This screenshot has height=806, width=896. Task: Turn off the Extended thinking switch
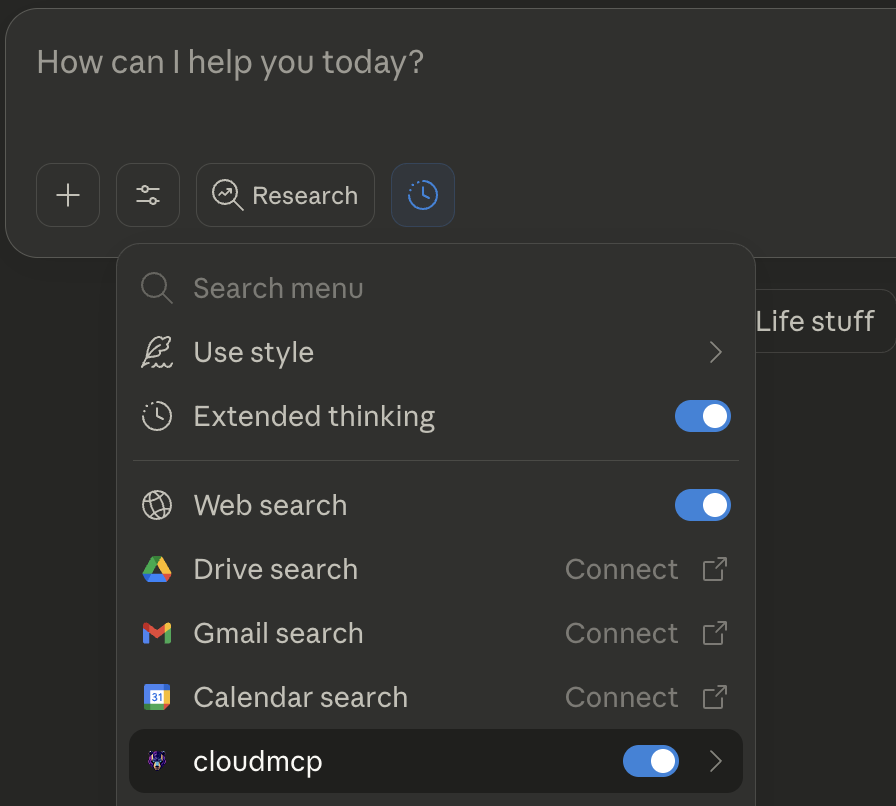702,416
